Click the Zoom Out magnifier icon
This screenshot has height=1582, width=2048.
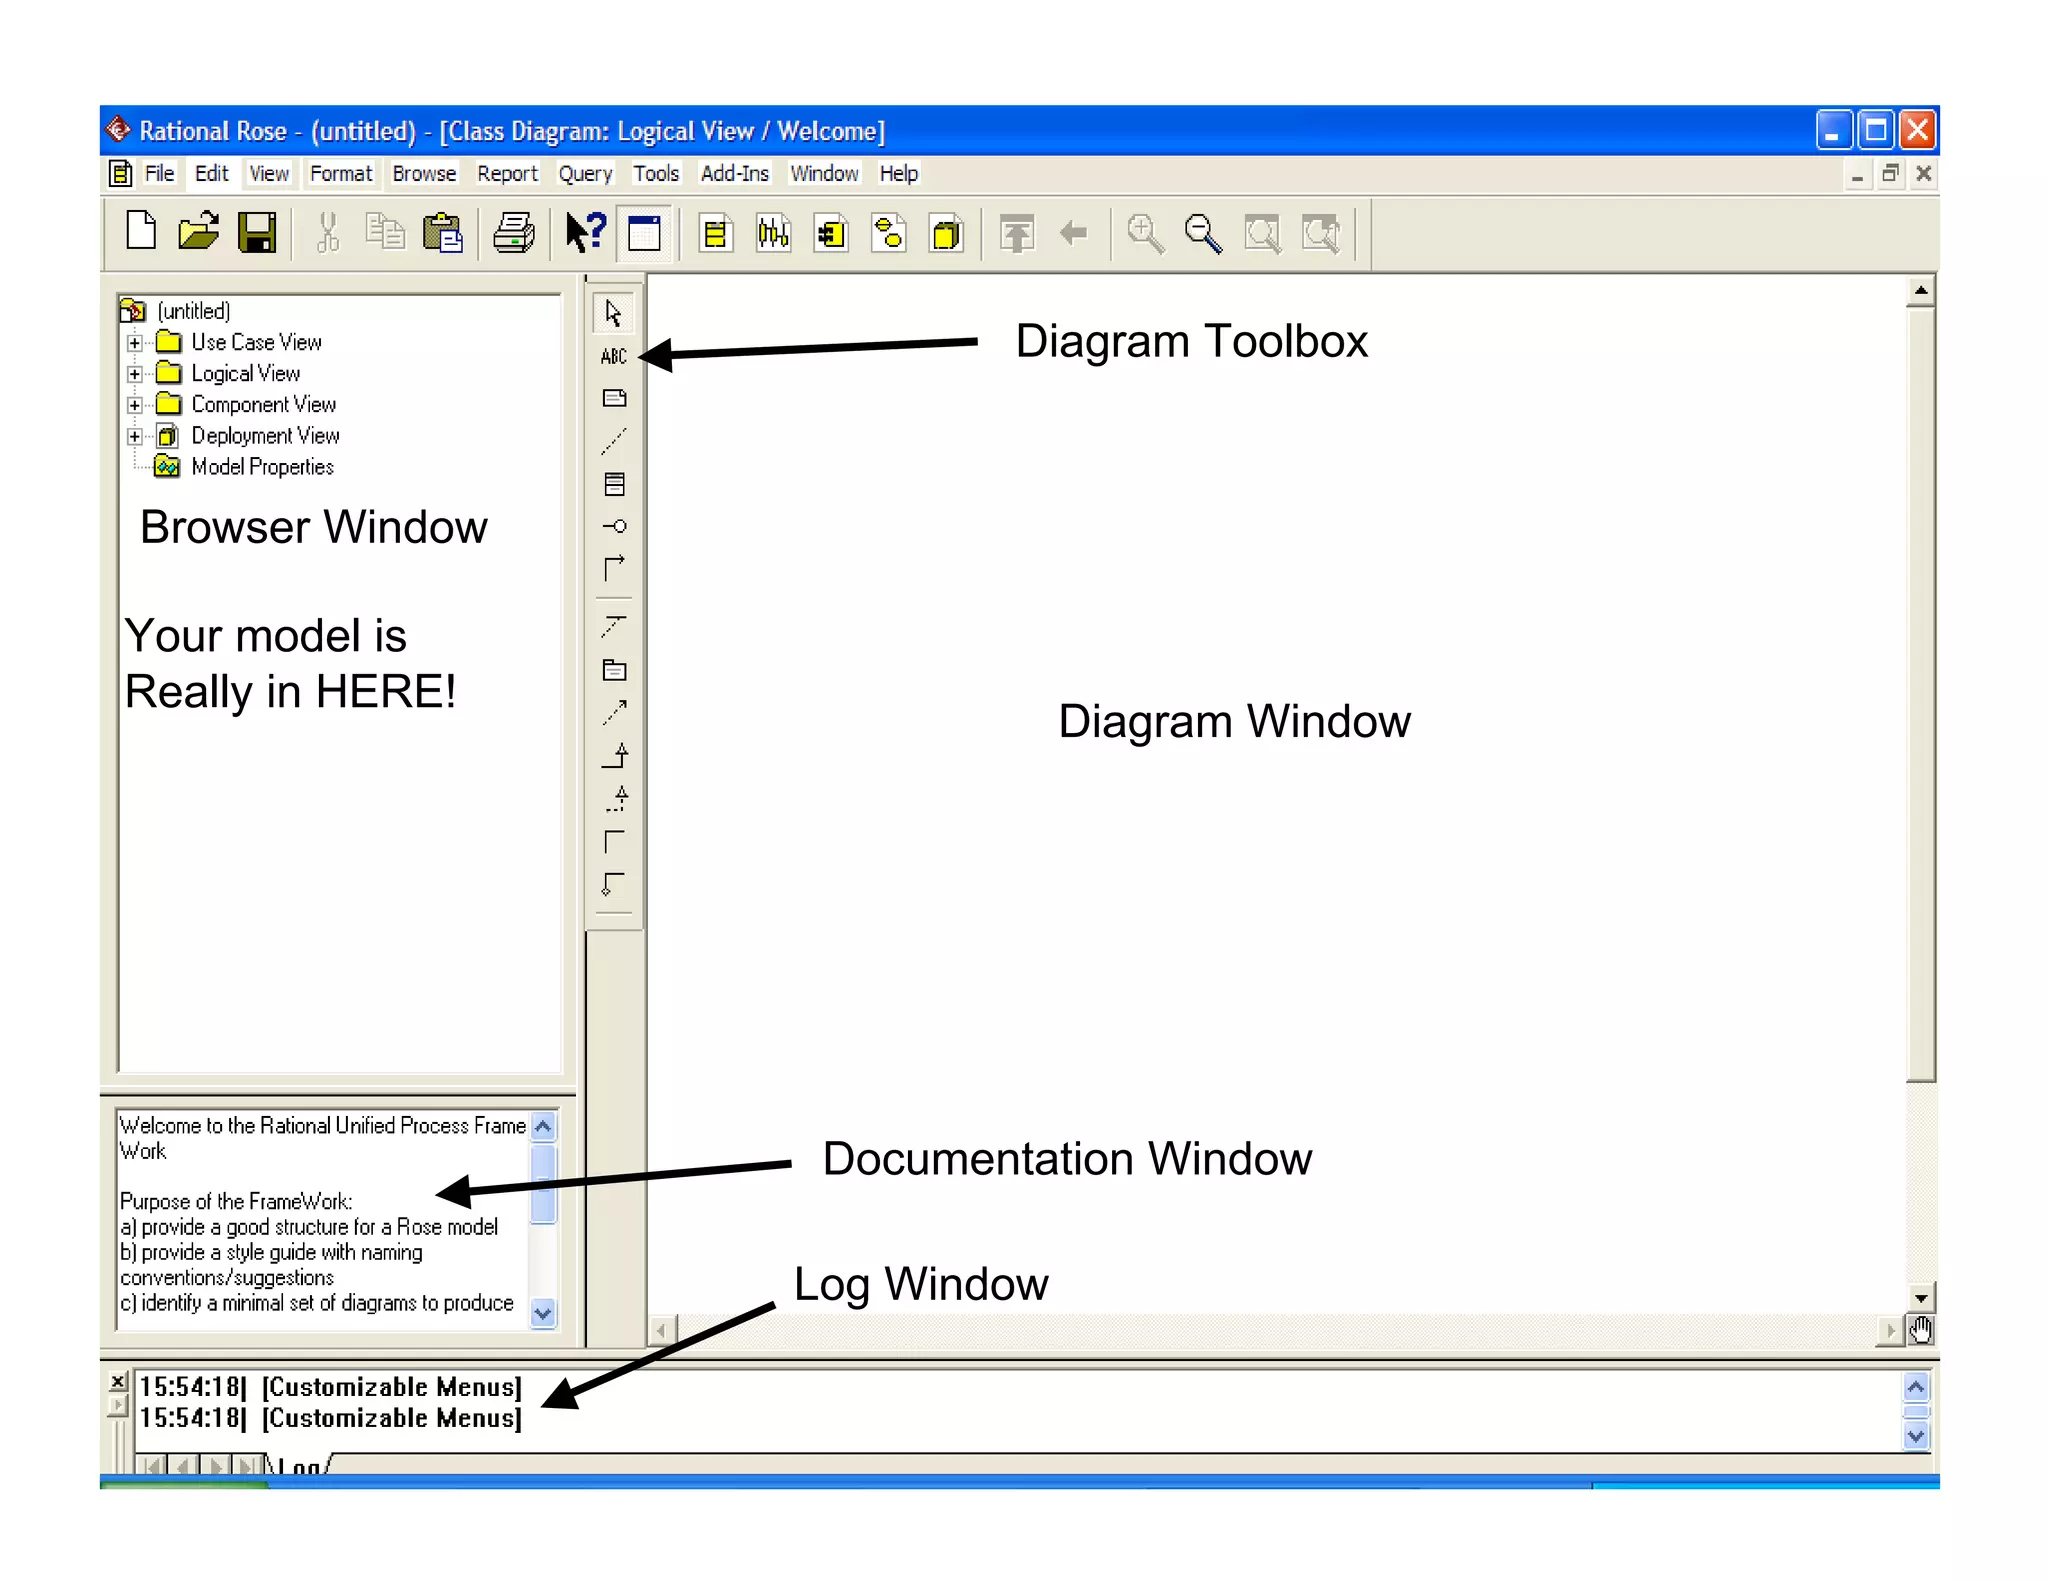point(1203,234)
